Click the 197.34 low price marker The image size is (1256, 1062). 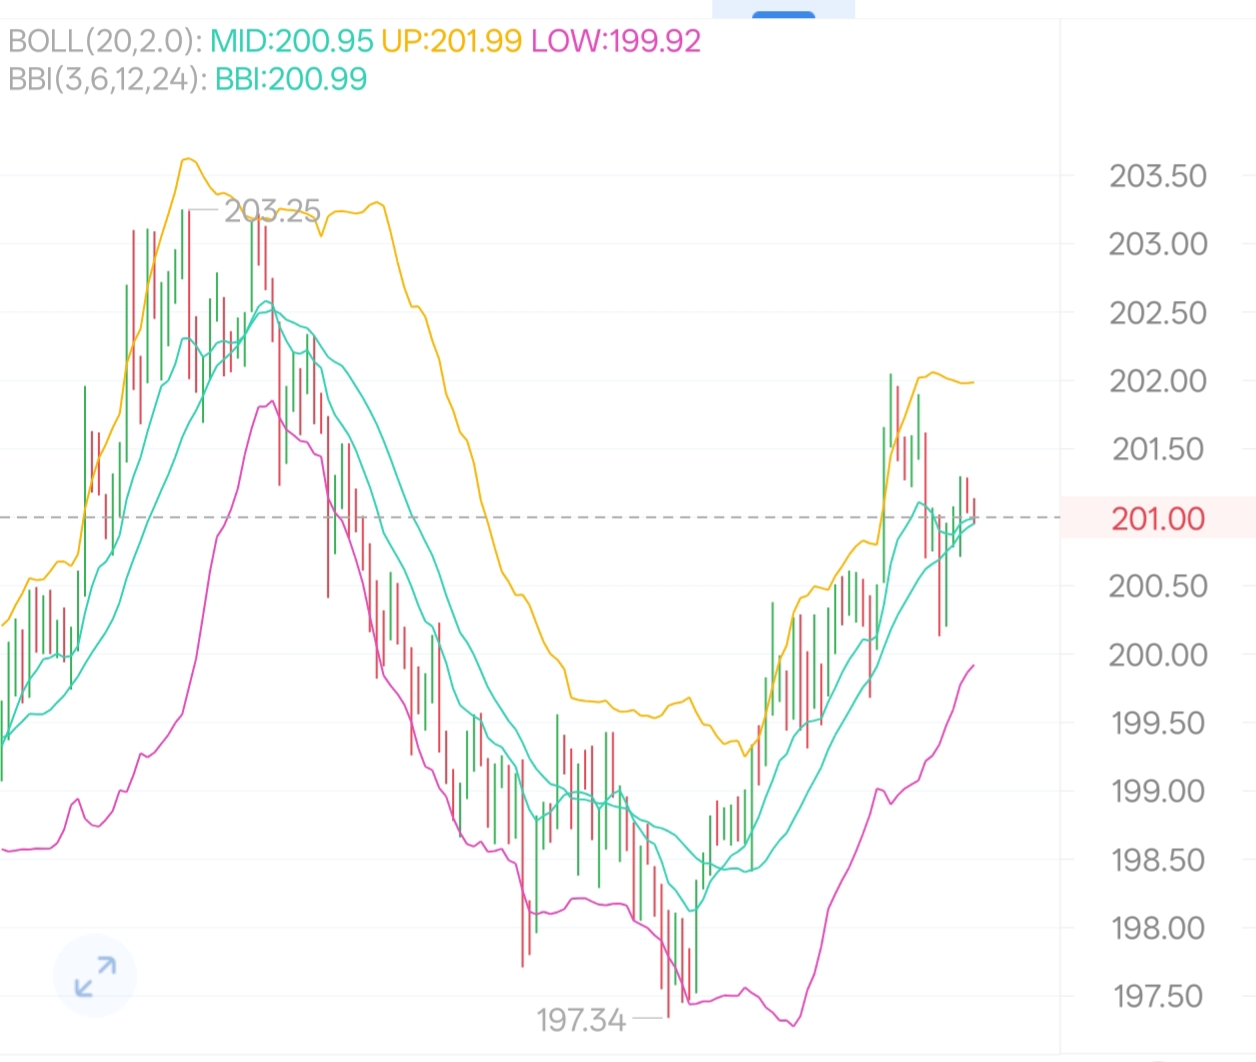pyautogui.click(x=581, y=1020)
